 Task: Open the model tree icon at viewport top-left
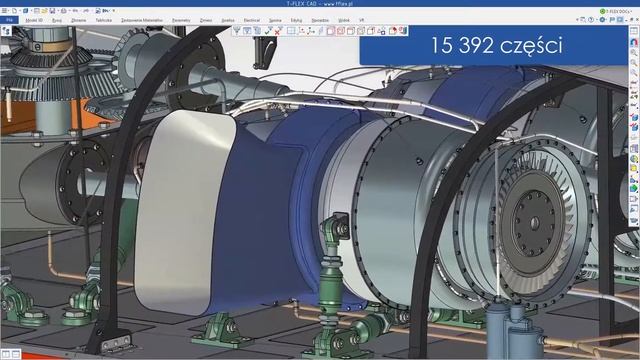click(6, 31)
